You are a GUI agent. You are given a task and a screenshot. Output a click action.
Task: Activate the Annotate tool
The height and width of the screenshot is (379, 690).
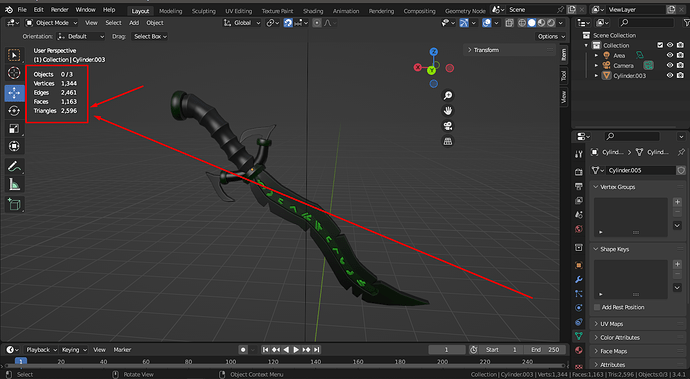14,166
